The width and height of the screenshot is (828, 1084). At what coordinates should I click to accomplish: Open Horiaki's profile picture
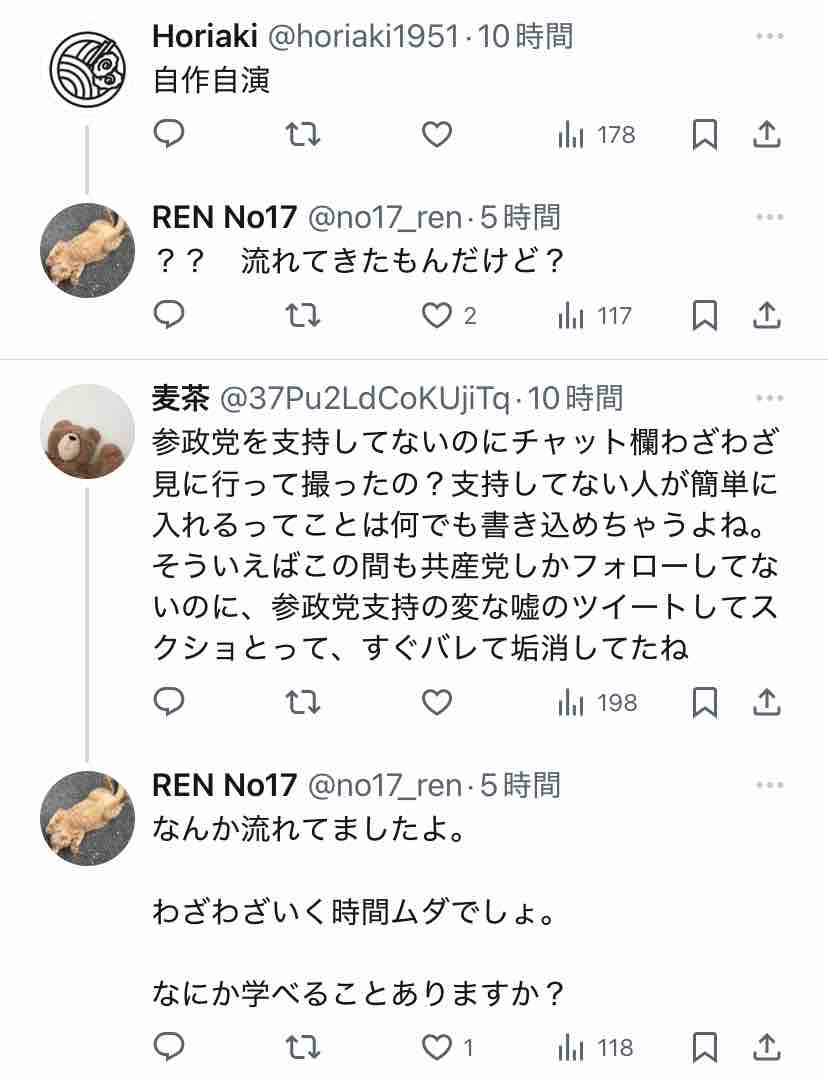(x=88, y=67)
